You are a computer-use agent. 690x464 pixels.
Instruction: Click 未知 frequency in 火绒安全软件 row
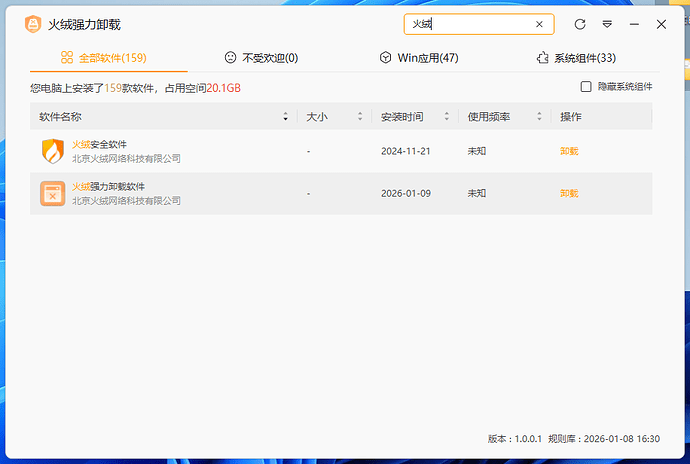[x=477, y=151]
